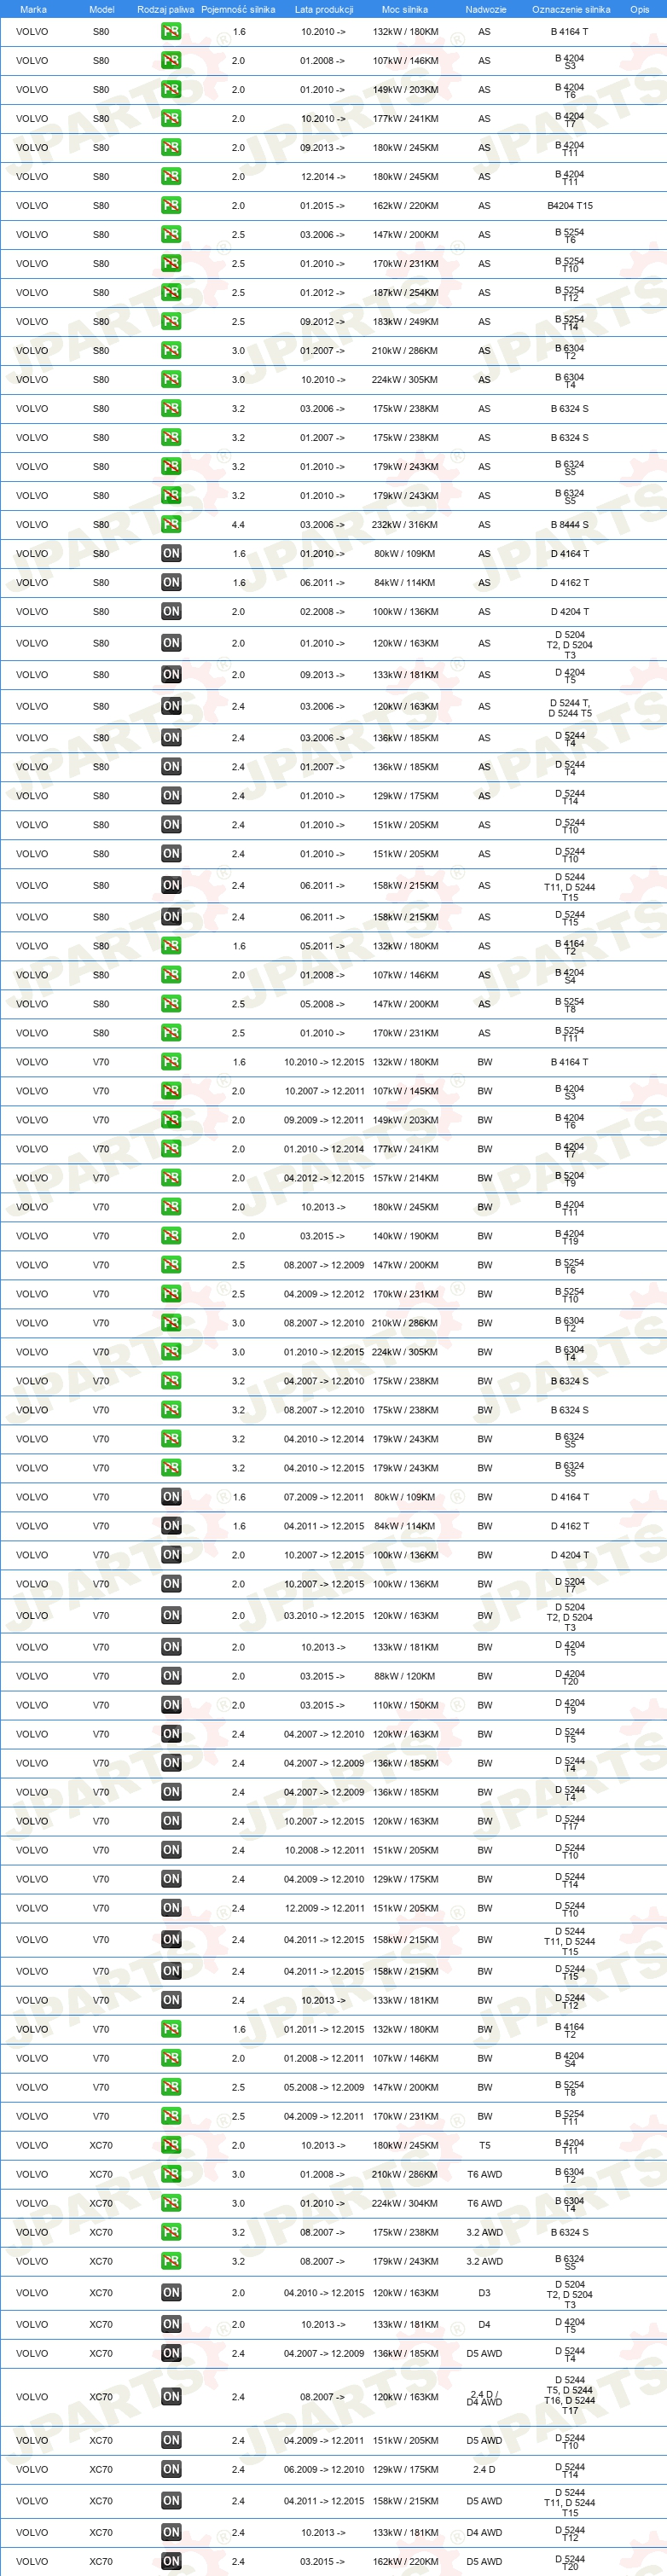Click the Rodzaj paliwa column header
Screen dimensions: 667x2576
tap(165, 9)
